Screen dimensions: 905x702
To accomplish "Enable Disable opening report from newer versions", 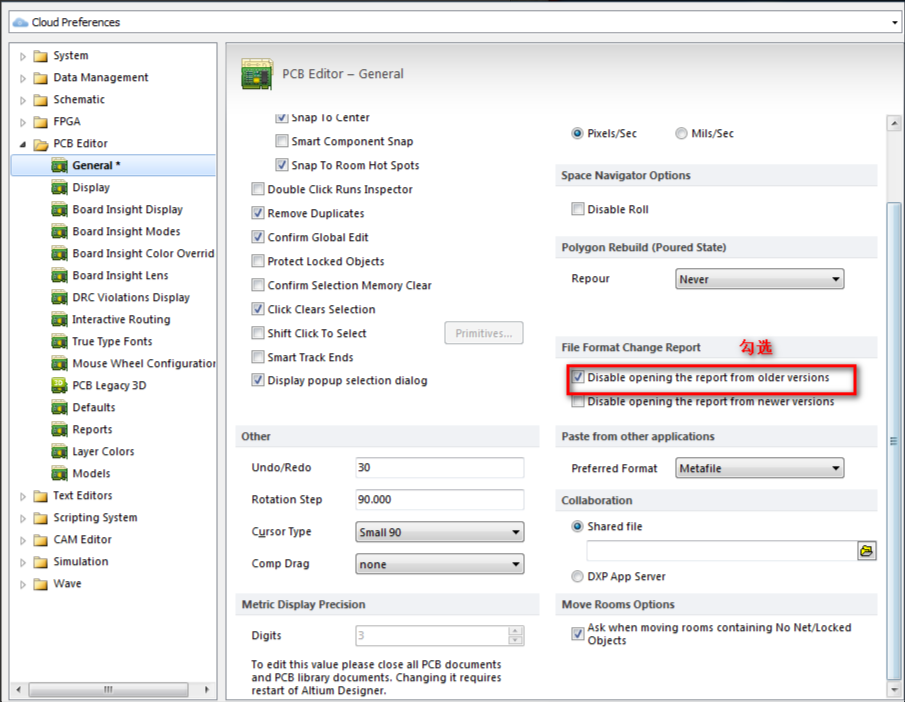I will coord(578,401).
